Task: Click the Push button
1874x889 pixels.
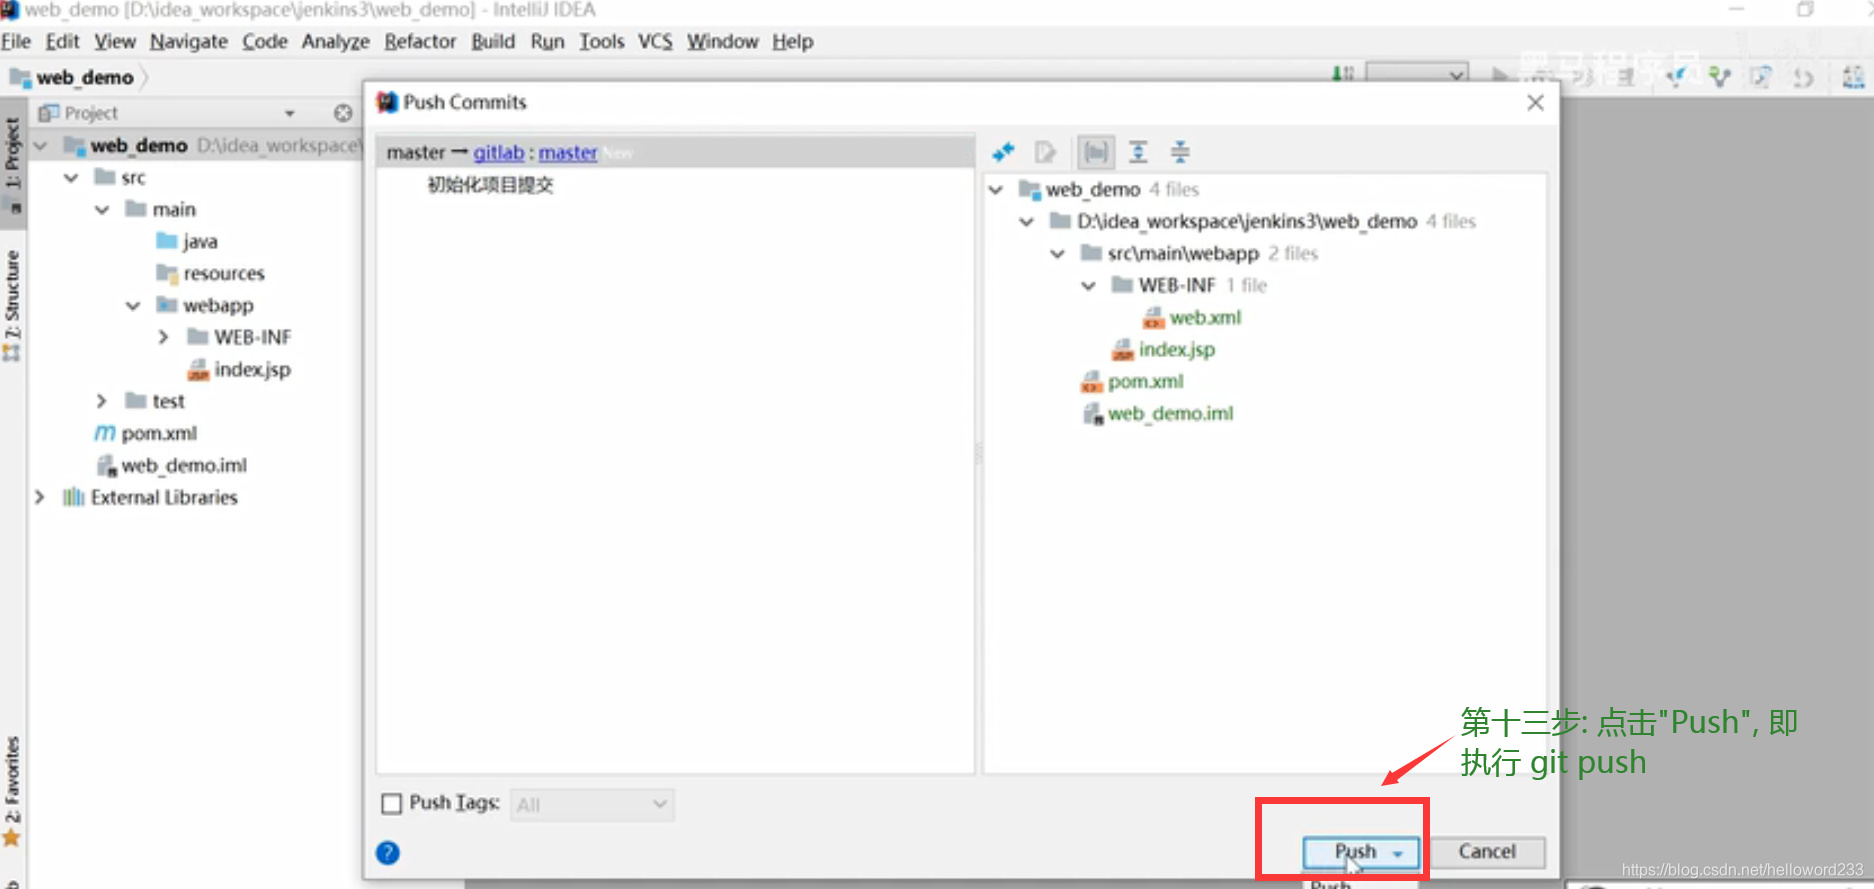Action: [x=1355, y=852]
